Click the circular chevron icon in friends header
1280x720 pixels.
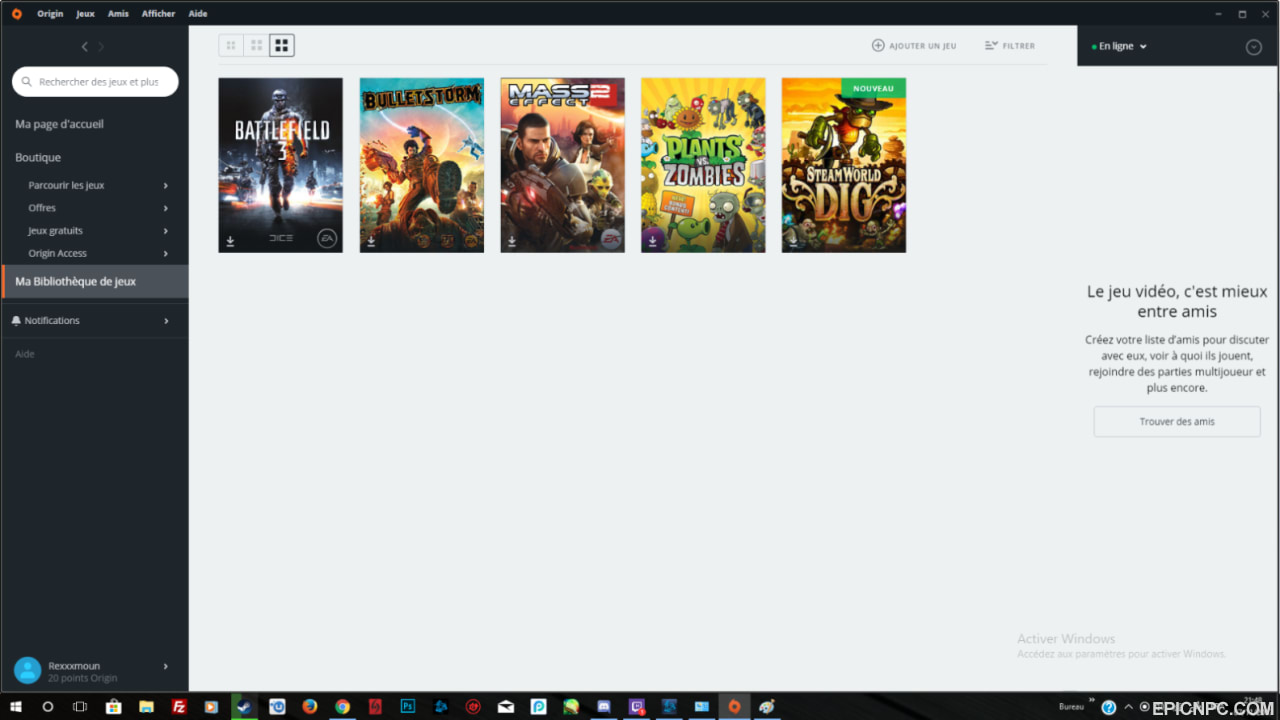[1254, 47]
